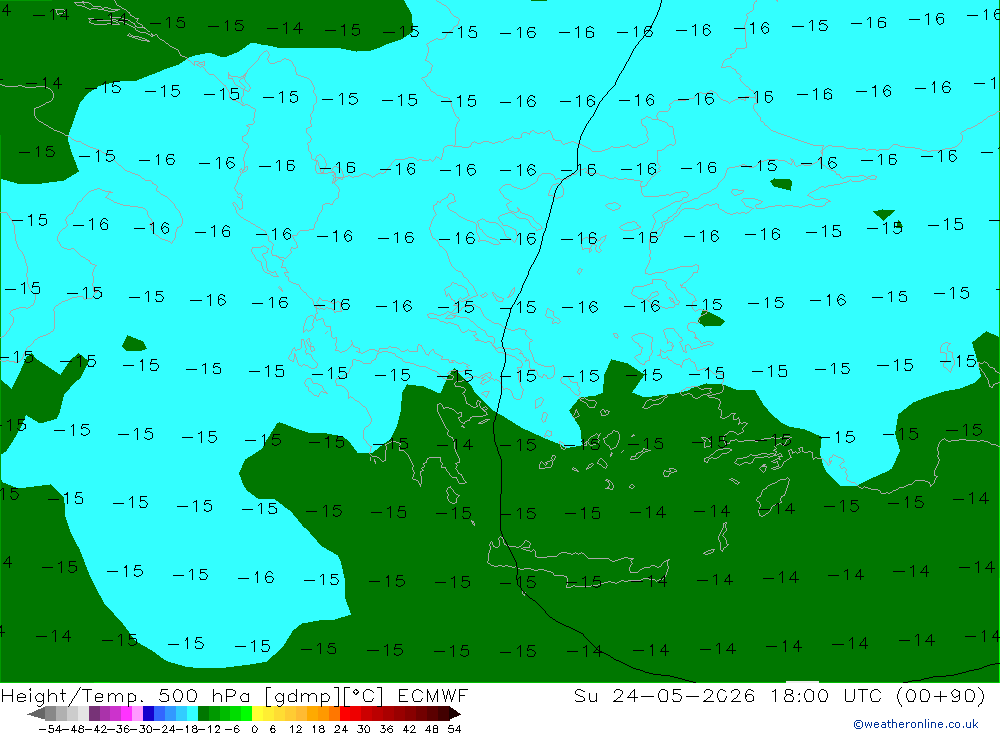Click the gray left arrow end of legend
The image size is (1000, 733).
pos(36,714)
